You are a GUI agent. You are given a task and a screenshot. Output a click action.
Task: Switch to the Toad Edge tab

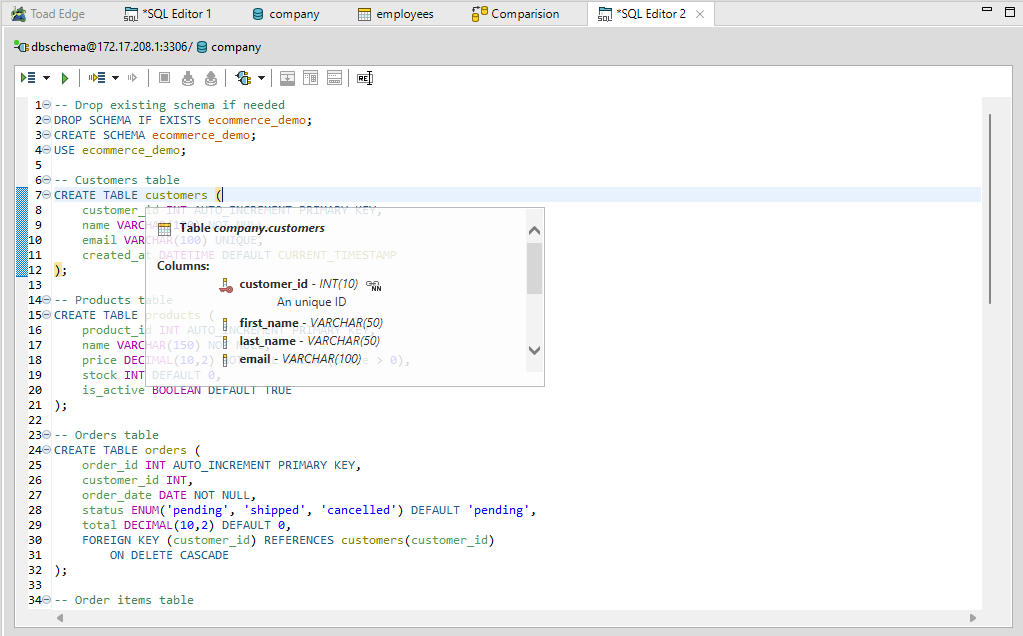[48, 14]
